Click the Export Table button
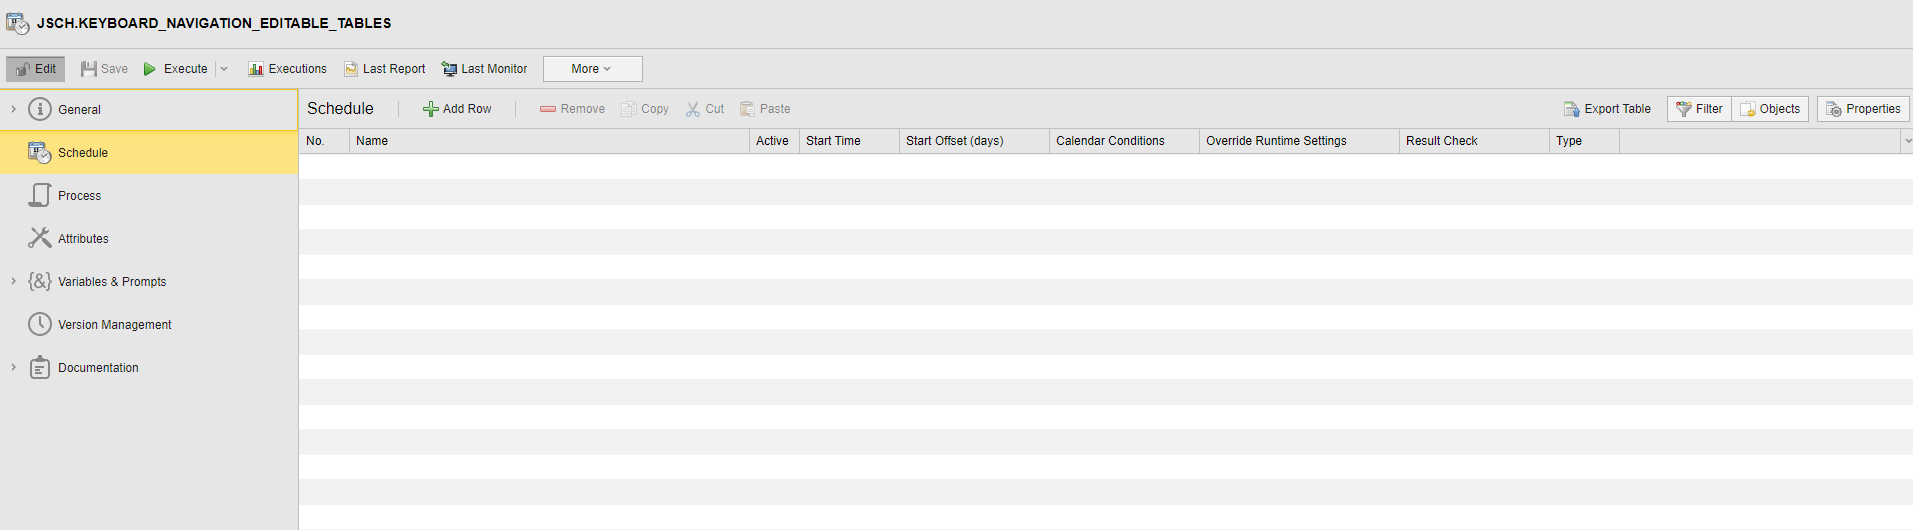Screen dimensions: 1913x530 (1607, 109)
